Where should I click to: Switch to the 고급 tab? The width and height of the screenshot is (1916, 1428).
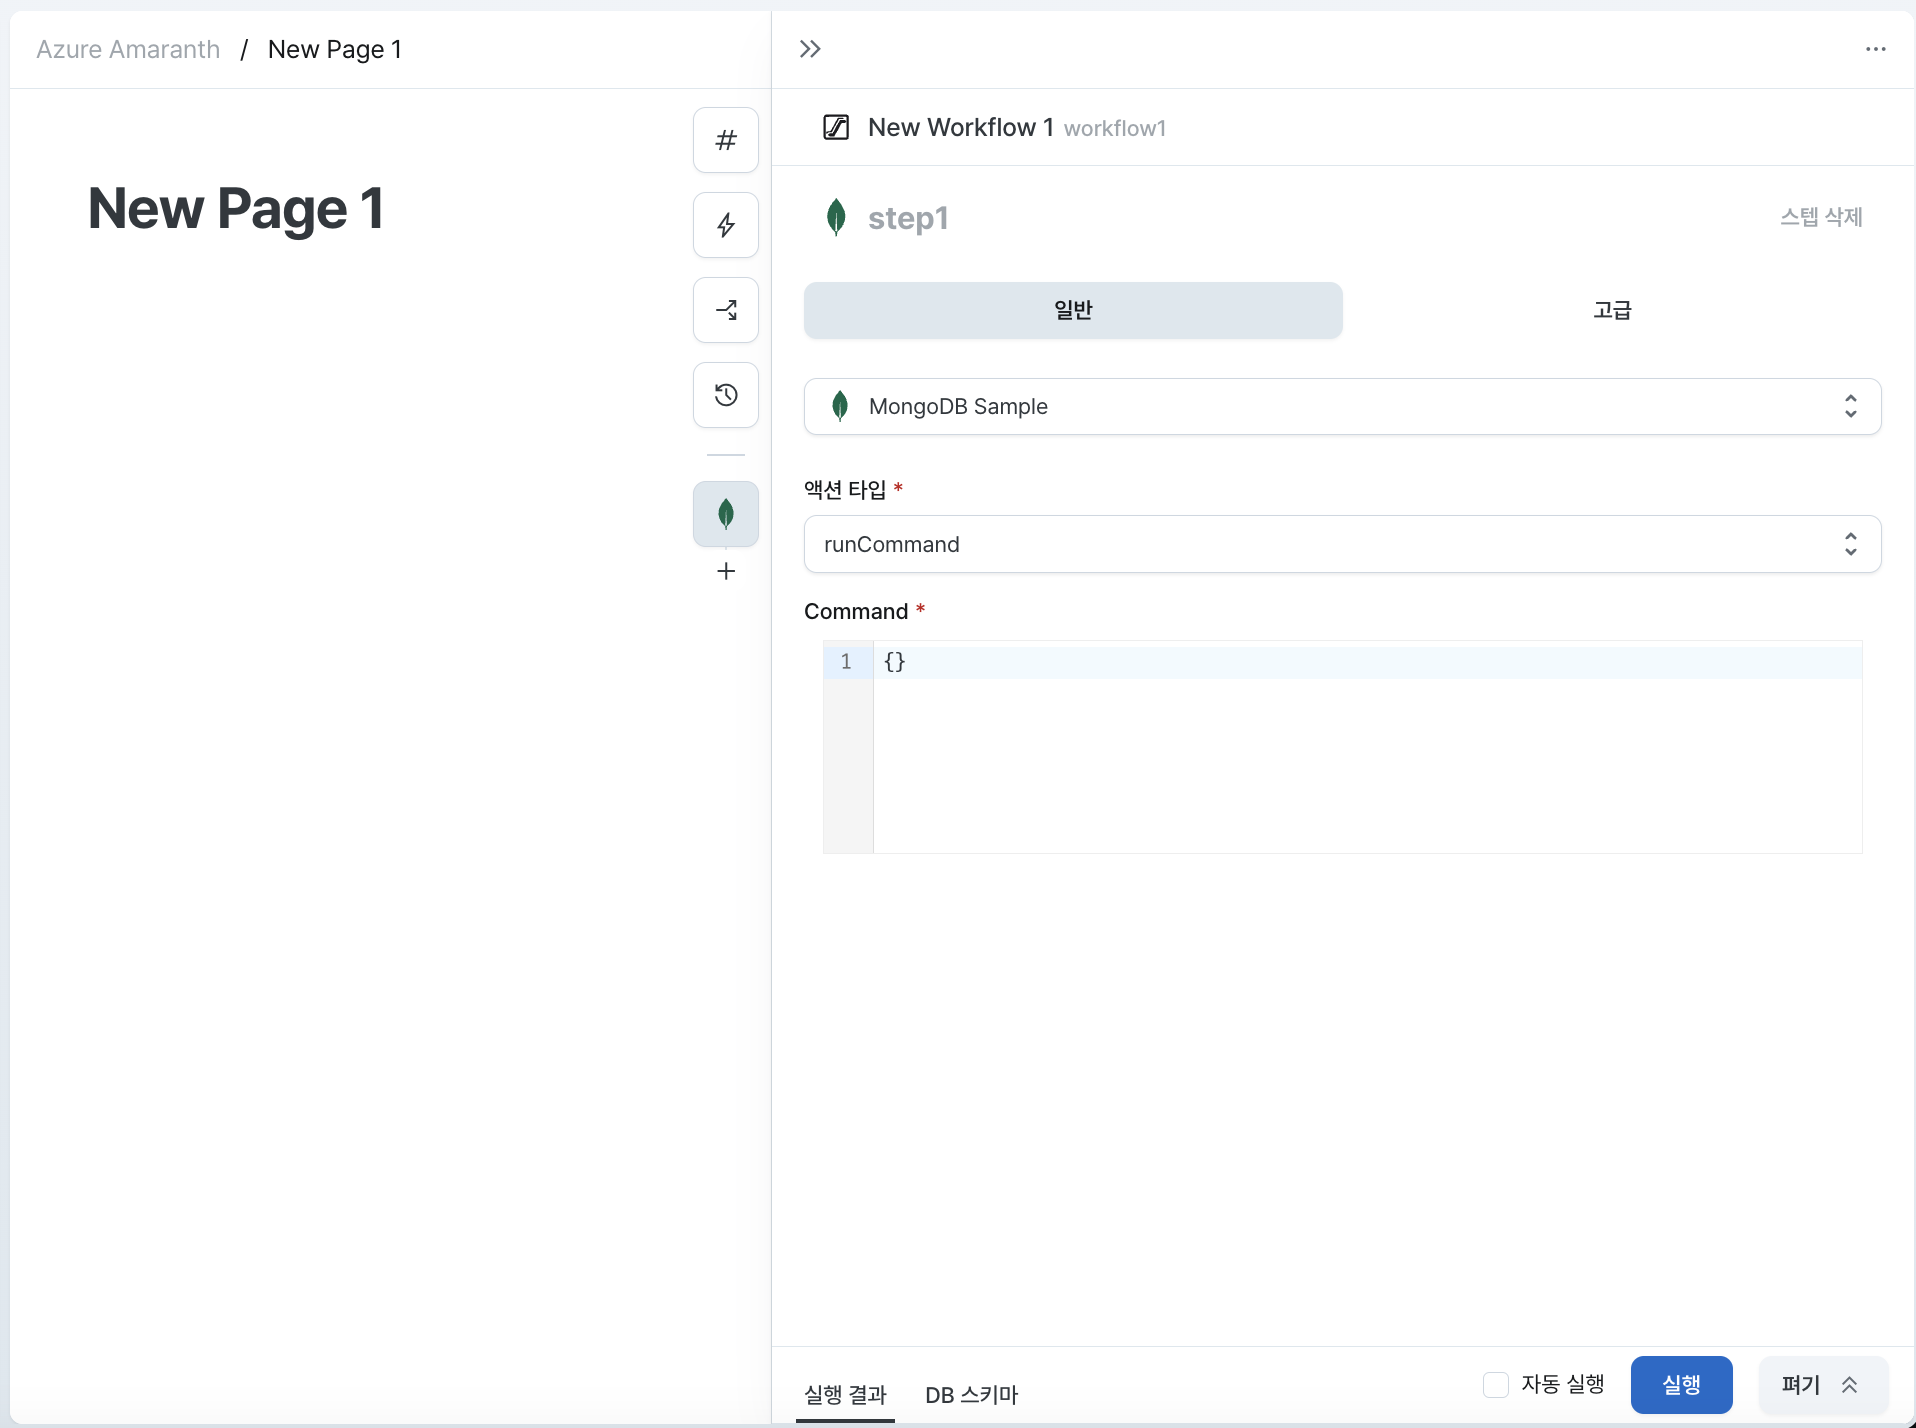point(1612,310)
